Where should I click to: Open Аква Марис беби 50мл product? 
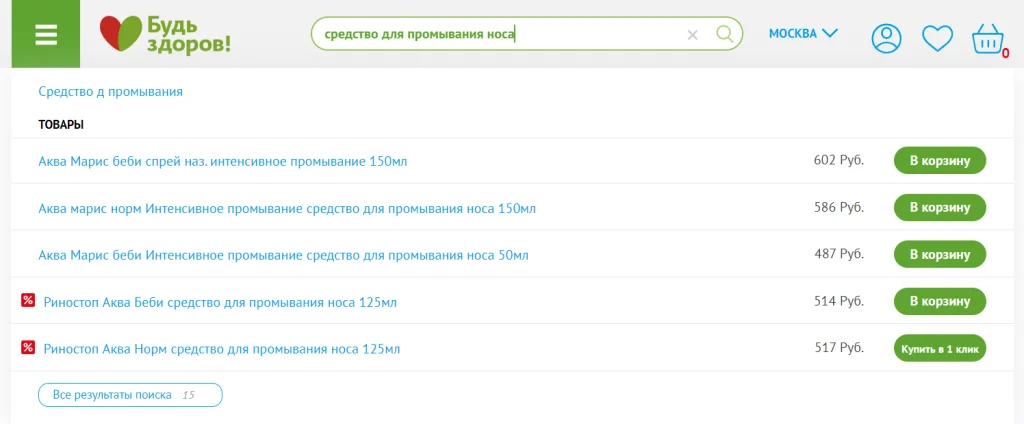tap(282, 255)
